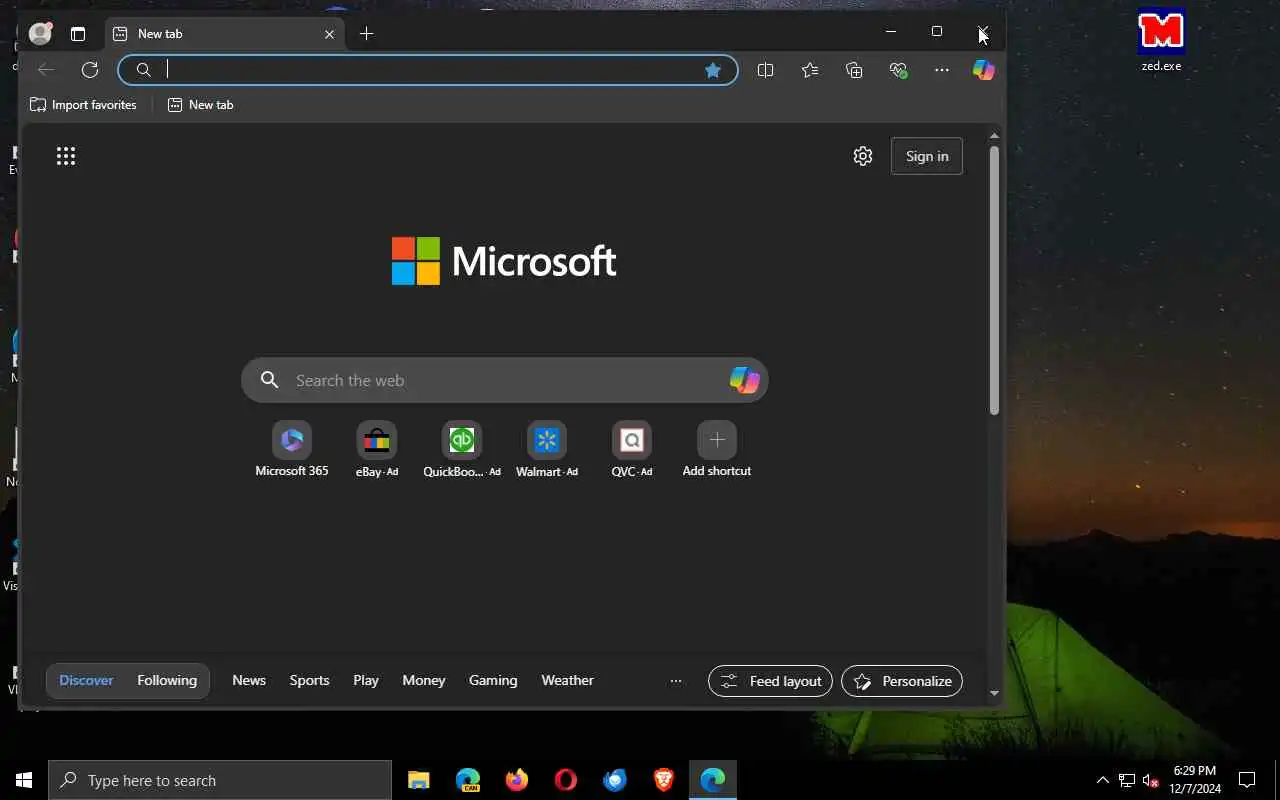Open the Microsoft apps grid launcher
This screenshot has height=800, width=1280.
click(66, 156)
